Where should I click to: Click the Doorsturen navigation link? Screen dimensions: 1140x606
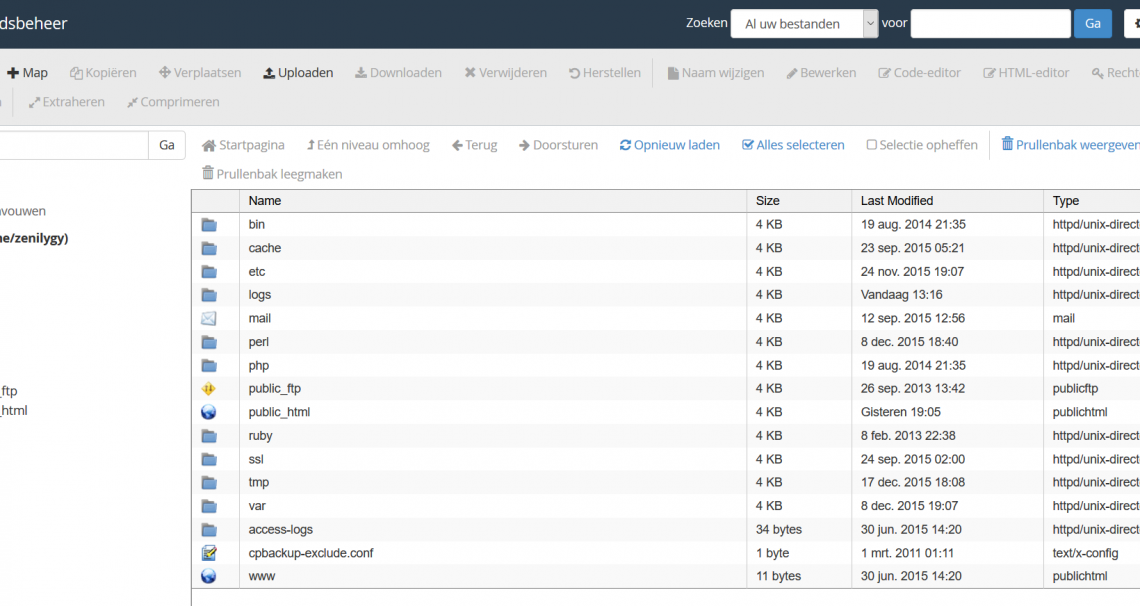point(558,145)
